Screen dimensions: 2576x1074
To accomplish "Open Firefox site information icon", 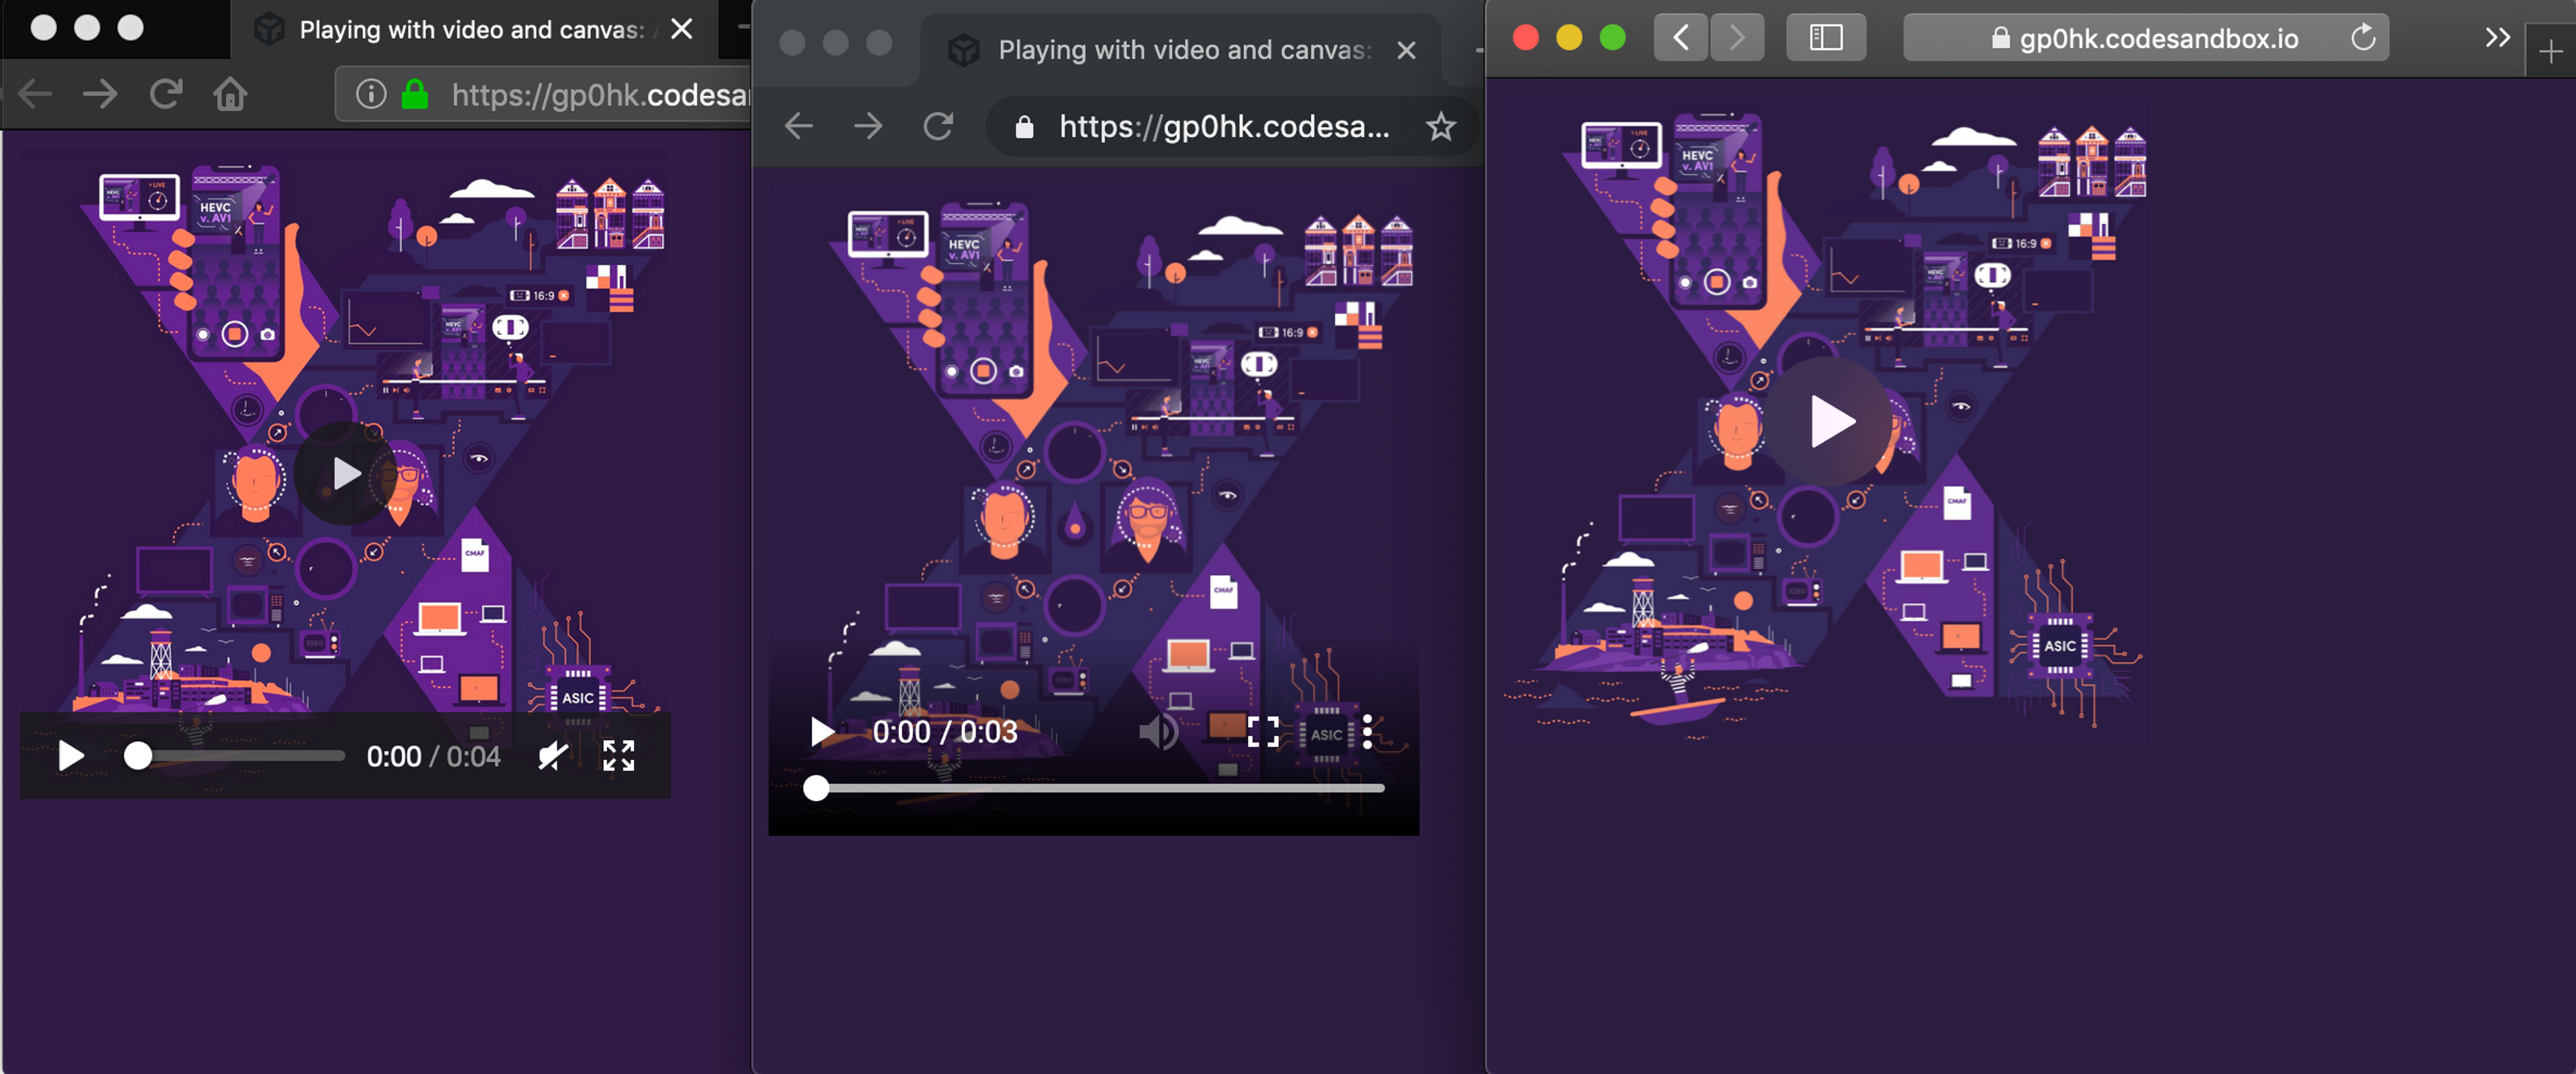I will click(371, 94).
